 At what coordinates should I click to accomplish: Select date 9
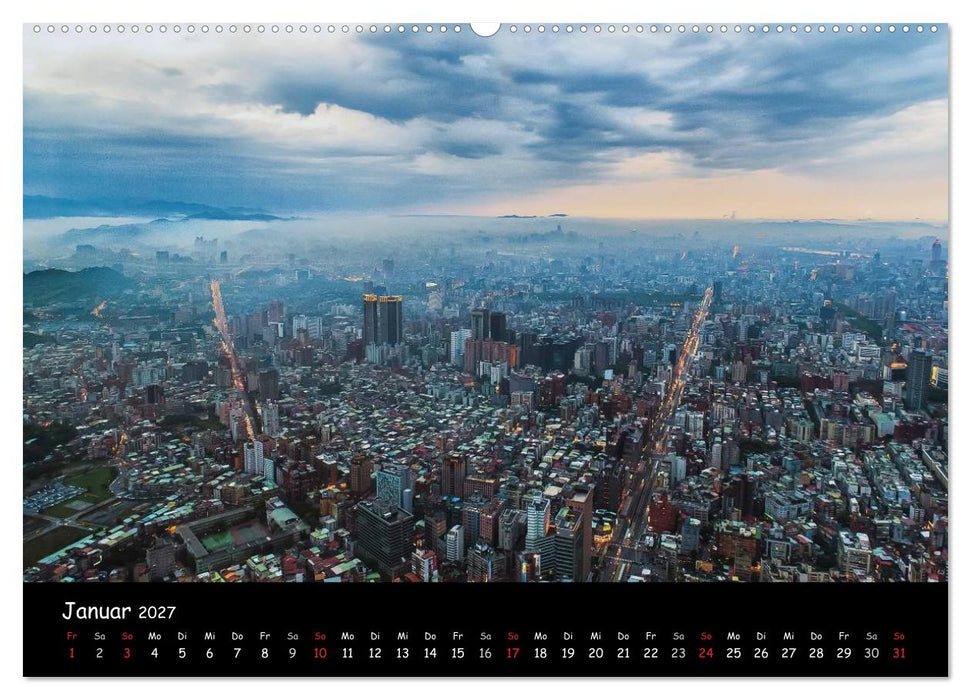[x=292, y=653]
